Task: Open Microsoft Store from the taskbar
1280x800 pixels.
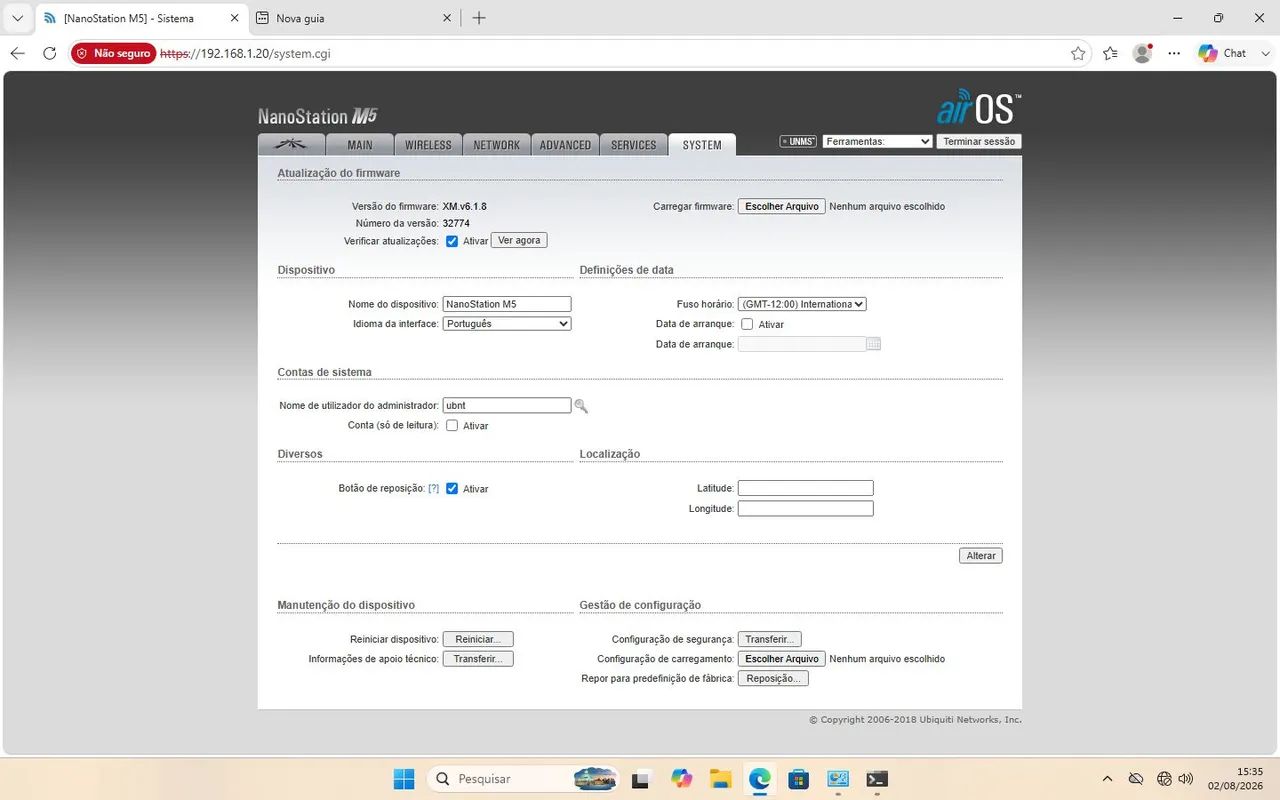Action: (799, 779)
